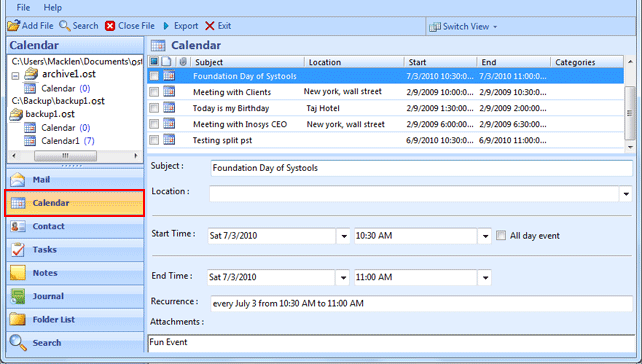Switch to the Journal section
The image size is (642, 364).
tap(75, 296)
